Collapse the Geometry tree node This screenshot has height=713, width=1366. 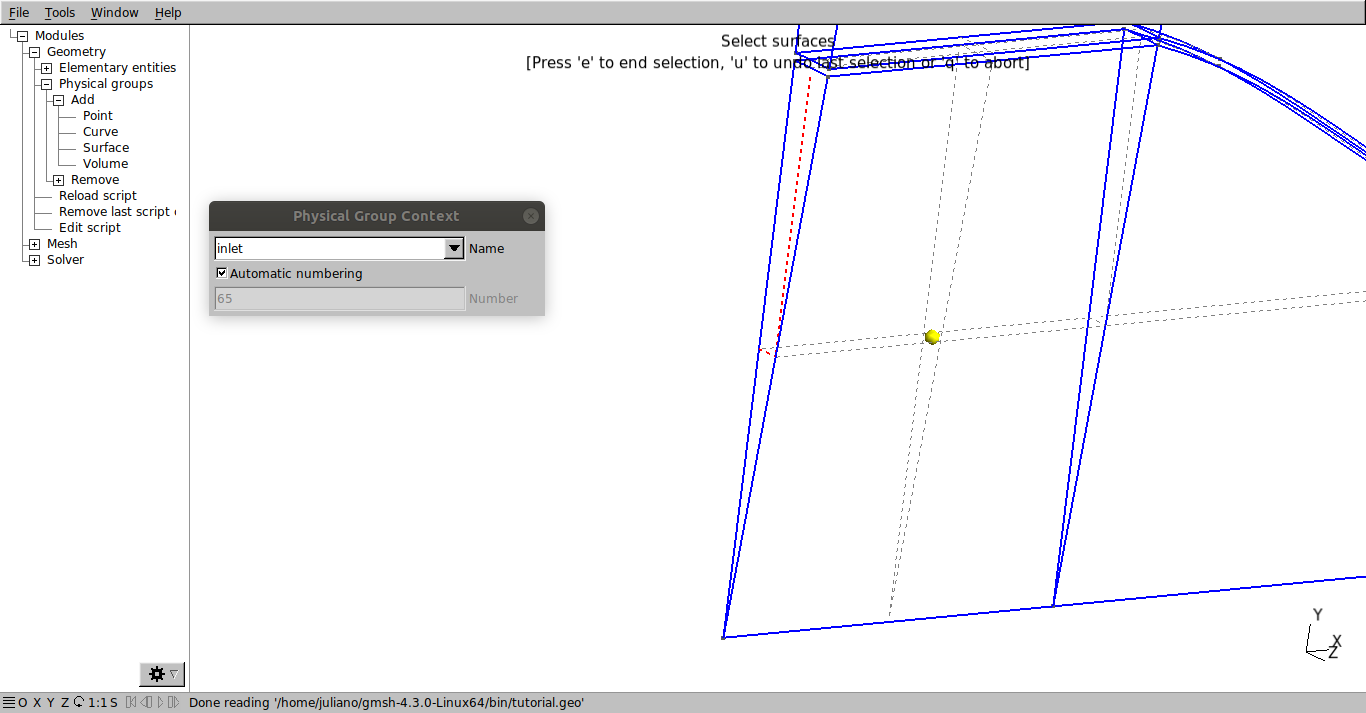pyautogui.click(x=34, y=52)
